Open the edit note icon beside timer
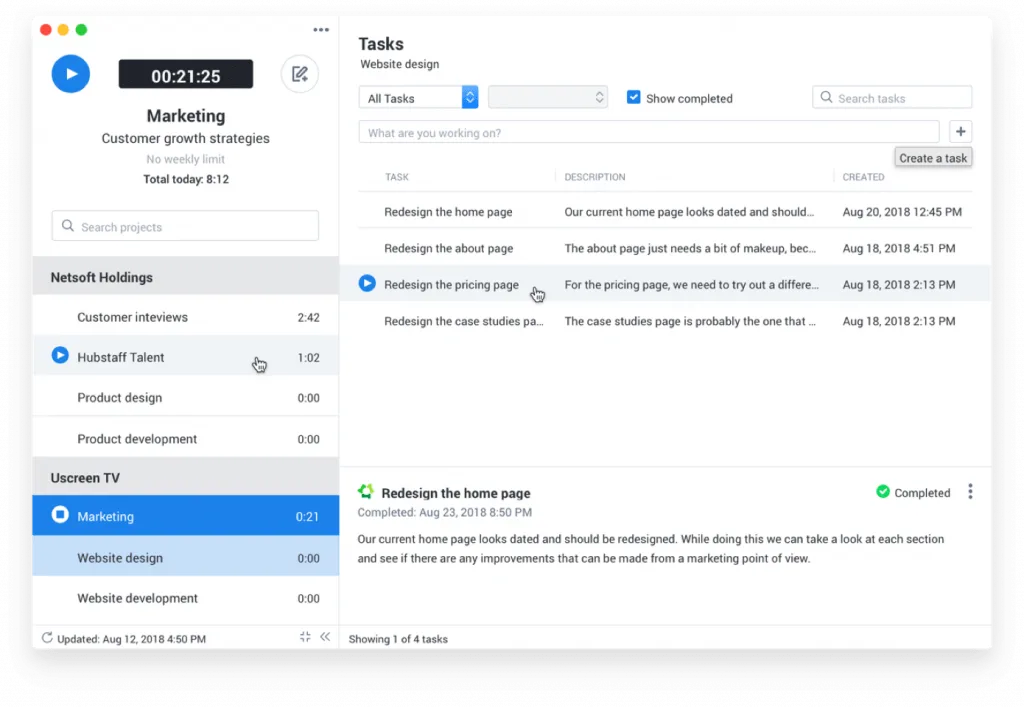The width and height of the screenshot is (1024, 707). point(300,74)
